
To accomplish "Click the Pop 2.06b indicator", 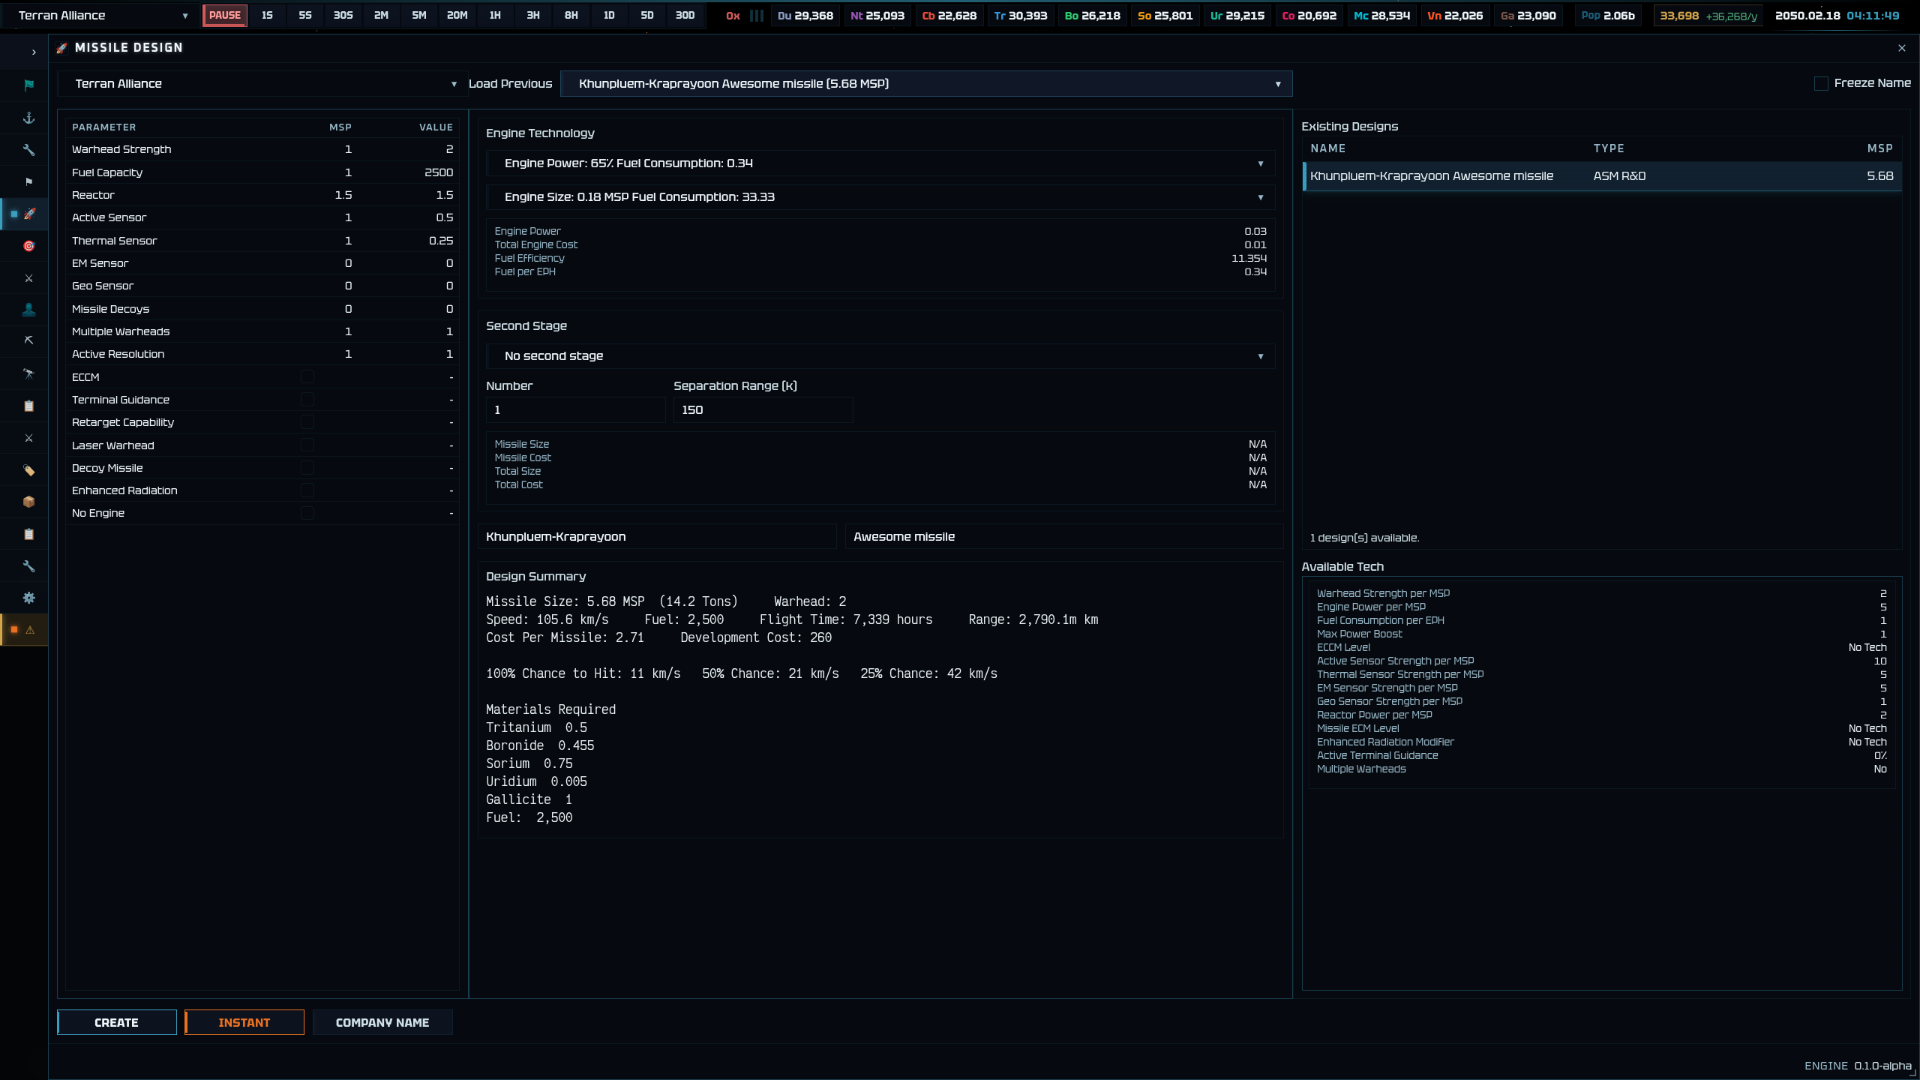I will [x=1608, y=15].
